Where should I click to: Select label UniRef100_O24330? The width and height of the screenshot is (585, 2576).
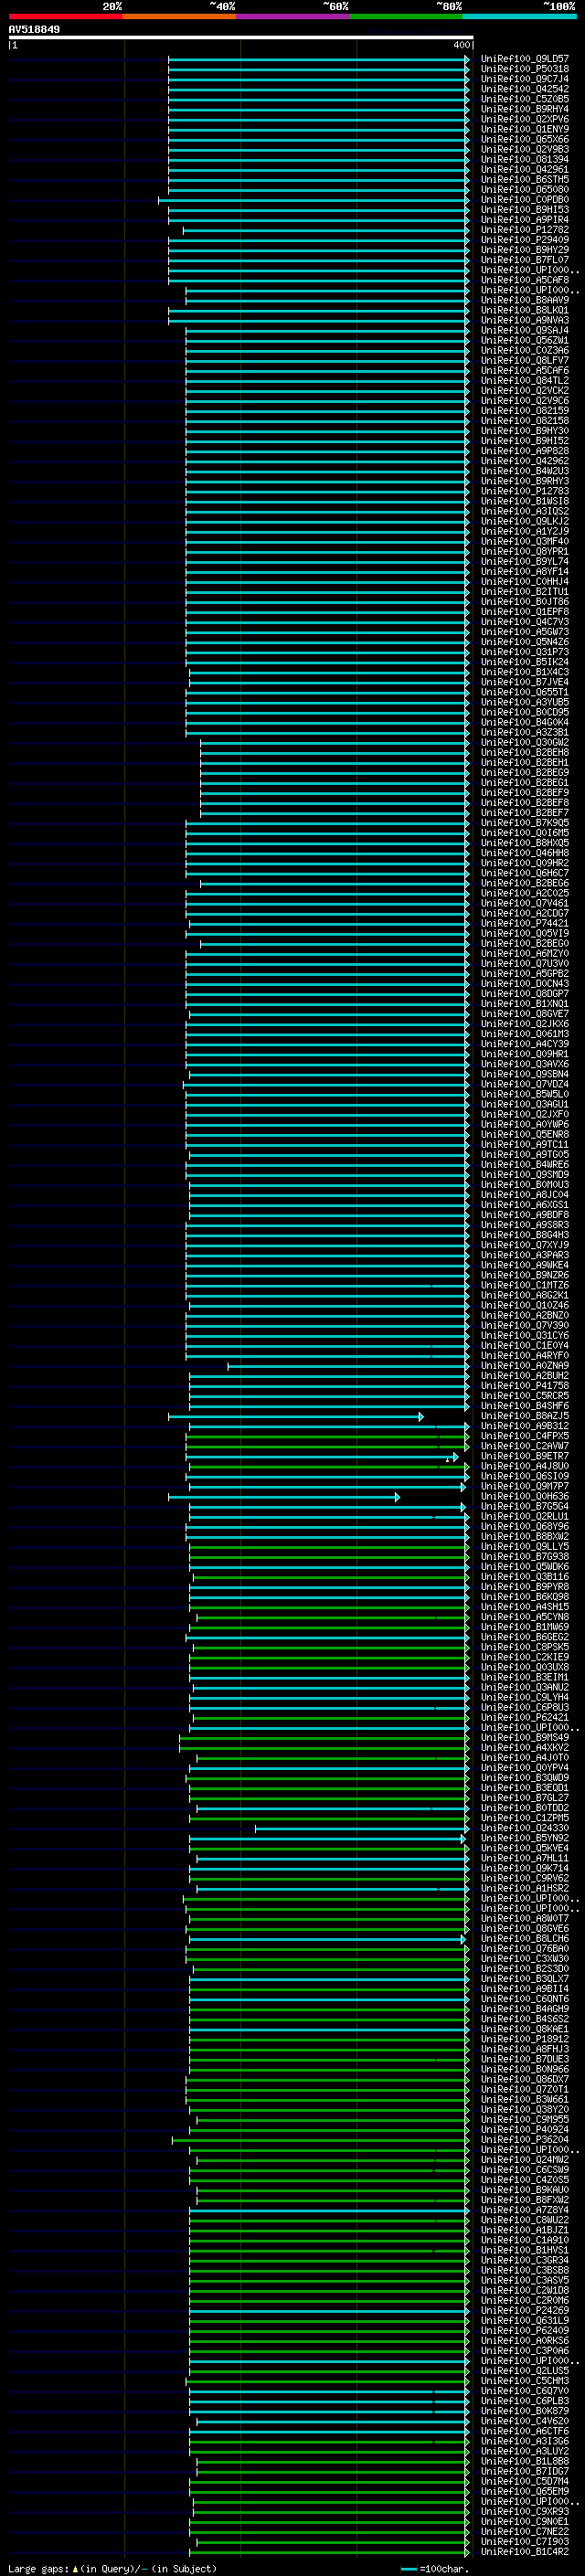click(524, 1828)
